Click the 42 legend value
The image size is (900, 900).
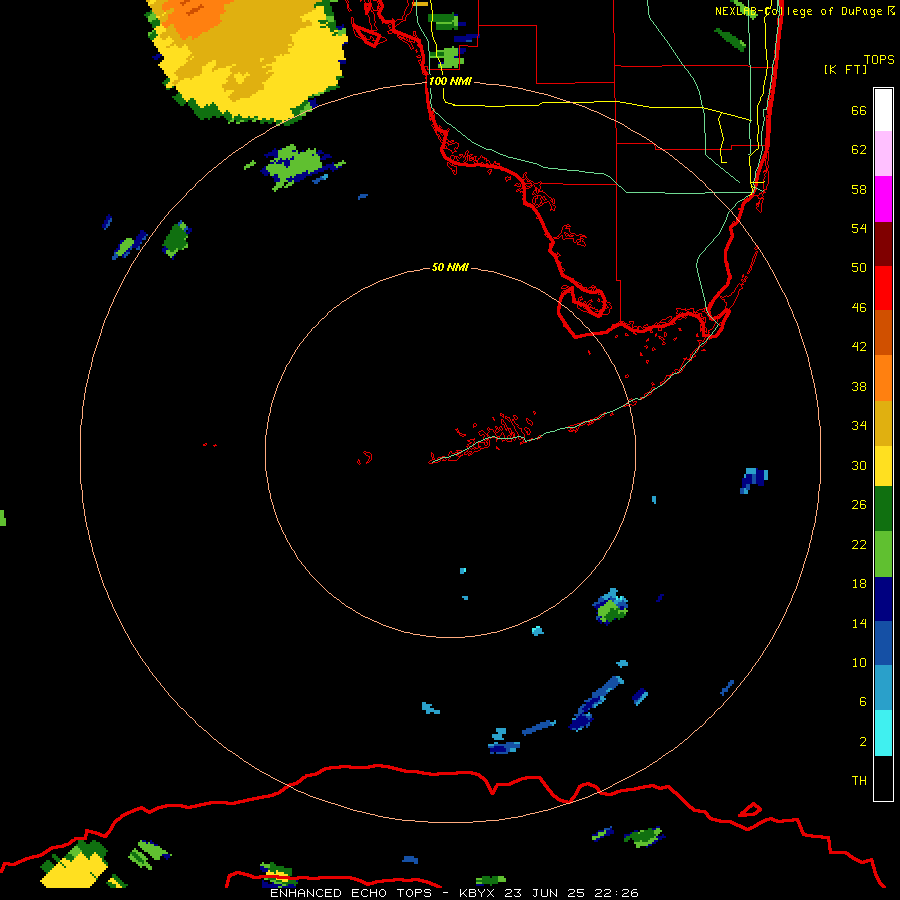(x=859, y=347)
